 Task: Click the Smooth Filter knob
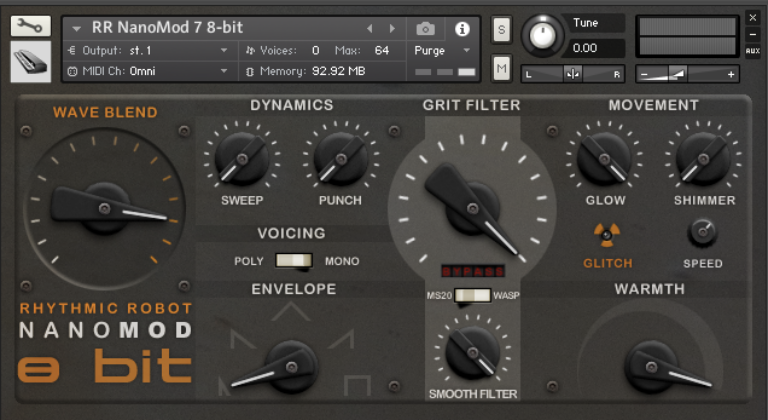click(x=472, y=352)
